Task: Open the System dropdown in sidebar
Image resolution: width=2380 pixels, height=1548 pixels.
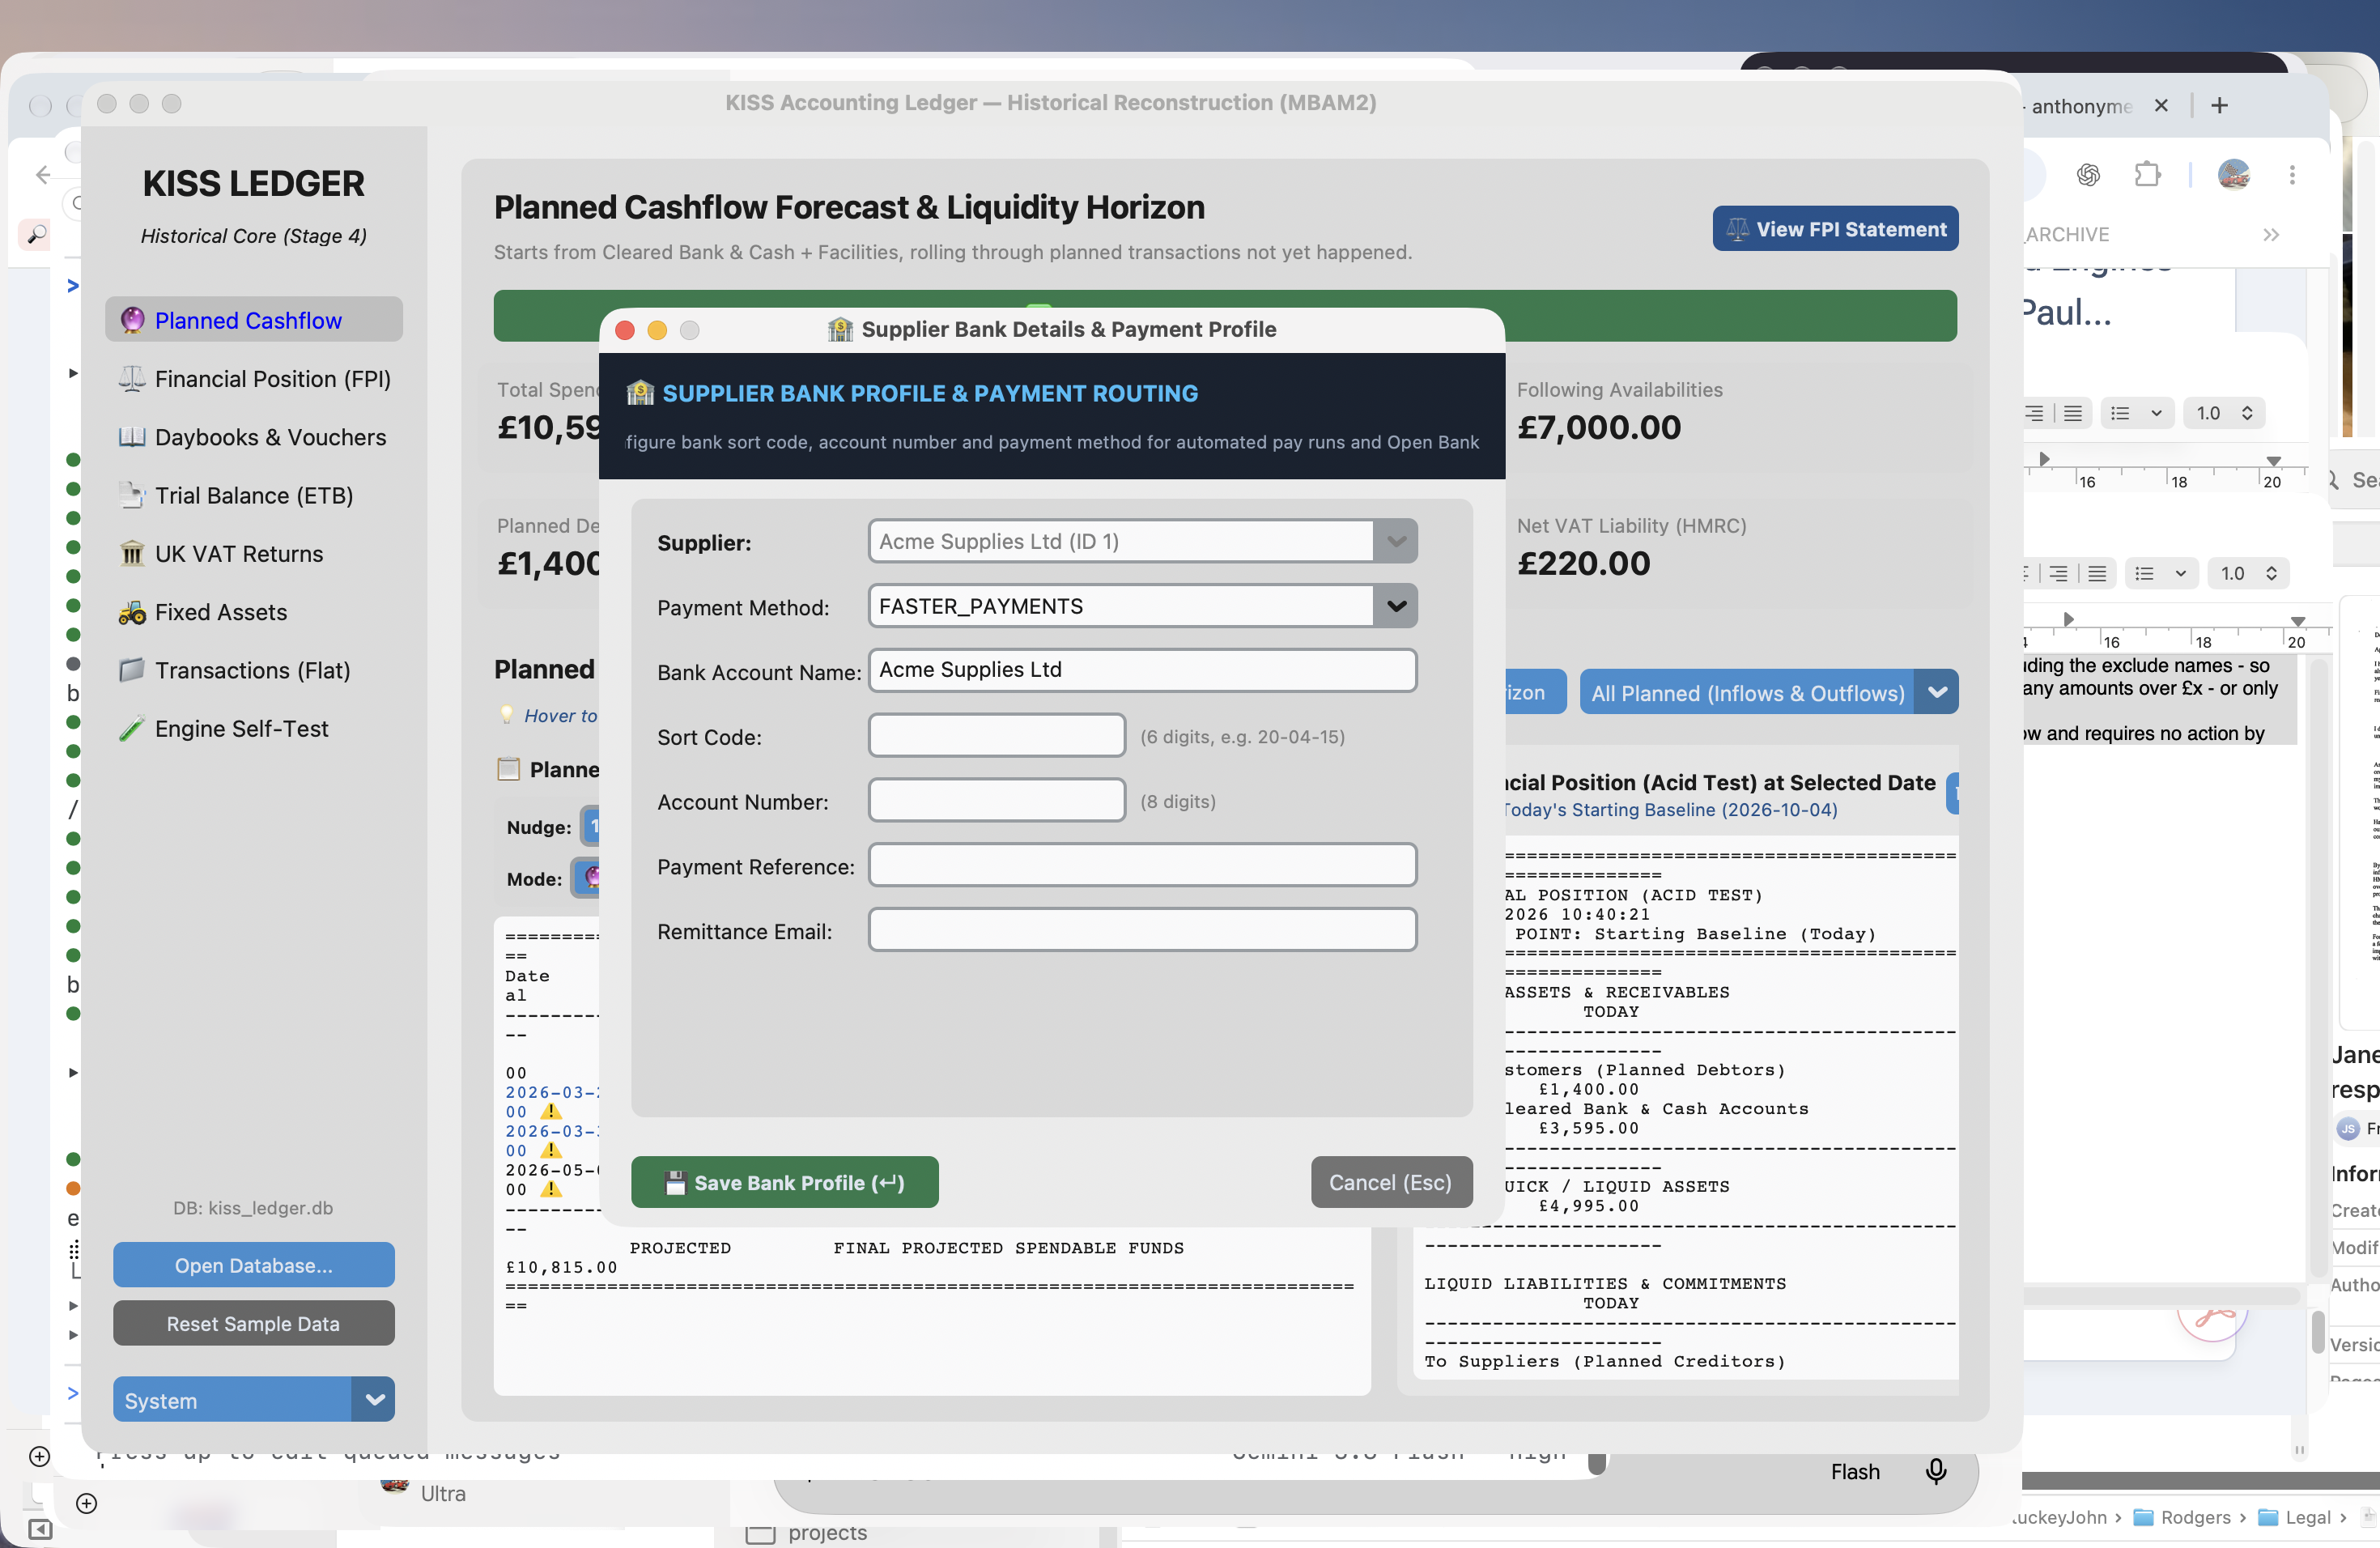Action: (253, 1400)
